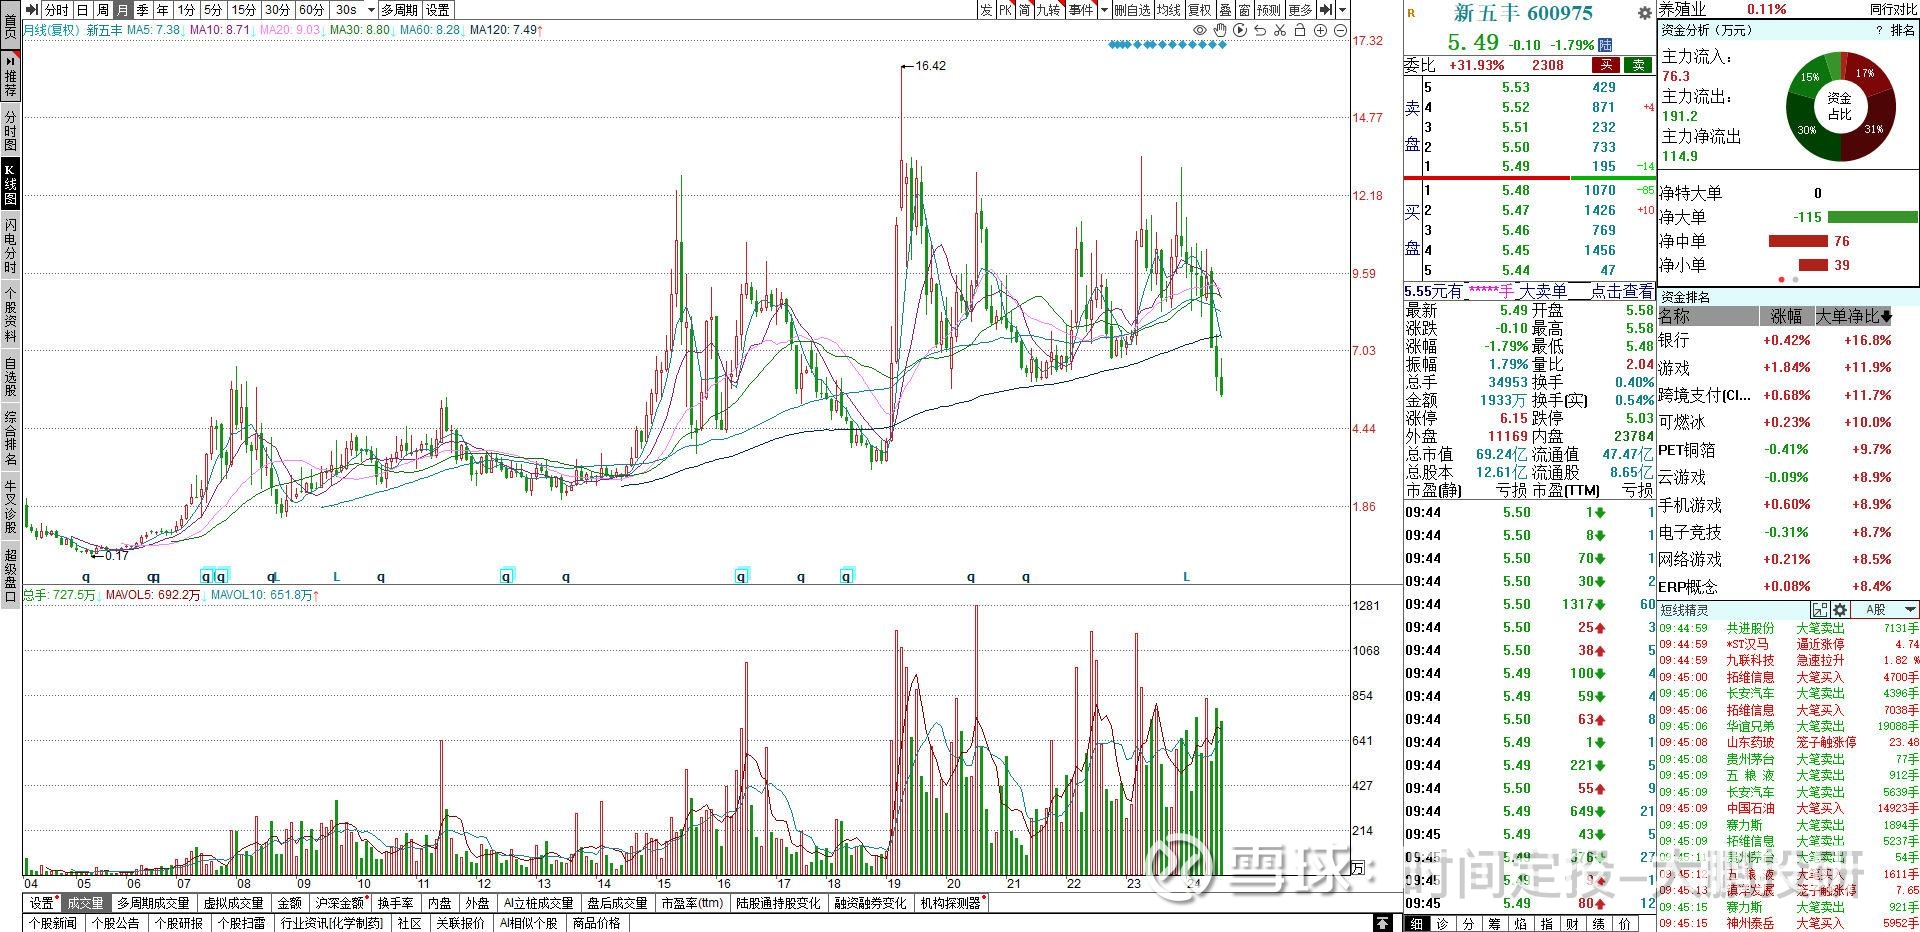Image resolution: width=1920 pixels, height=932 pixels.
Task: Select the 市盈率(ttm) indicator tab
Action: tap(691, 903)
